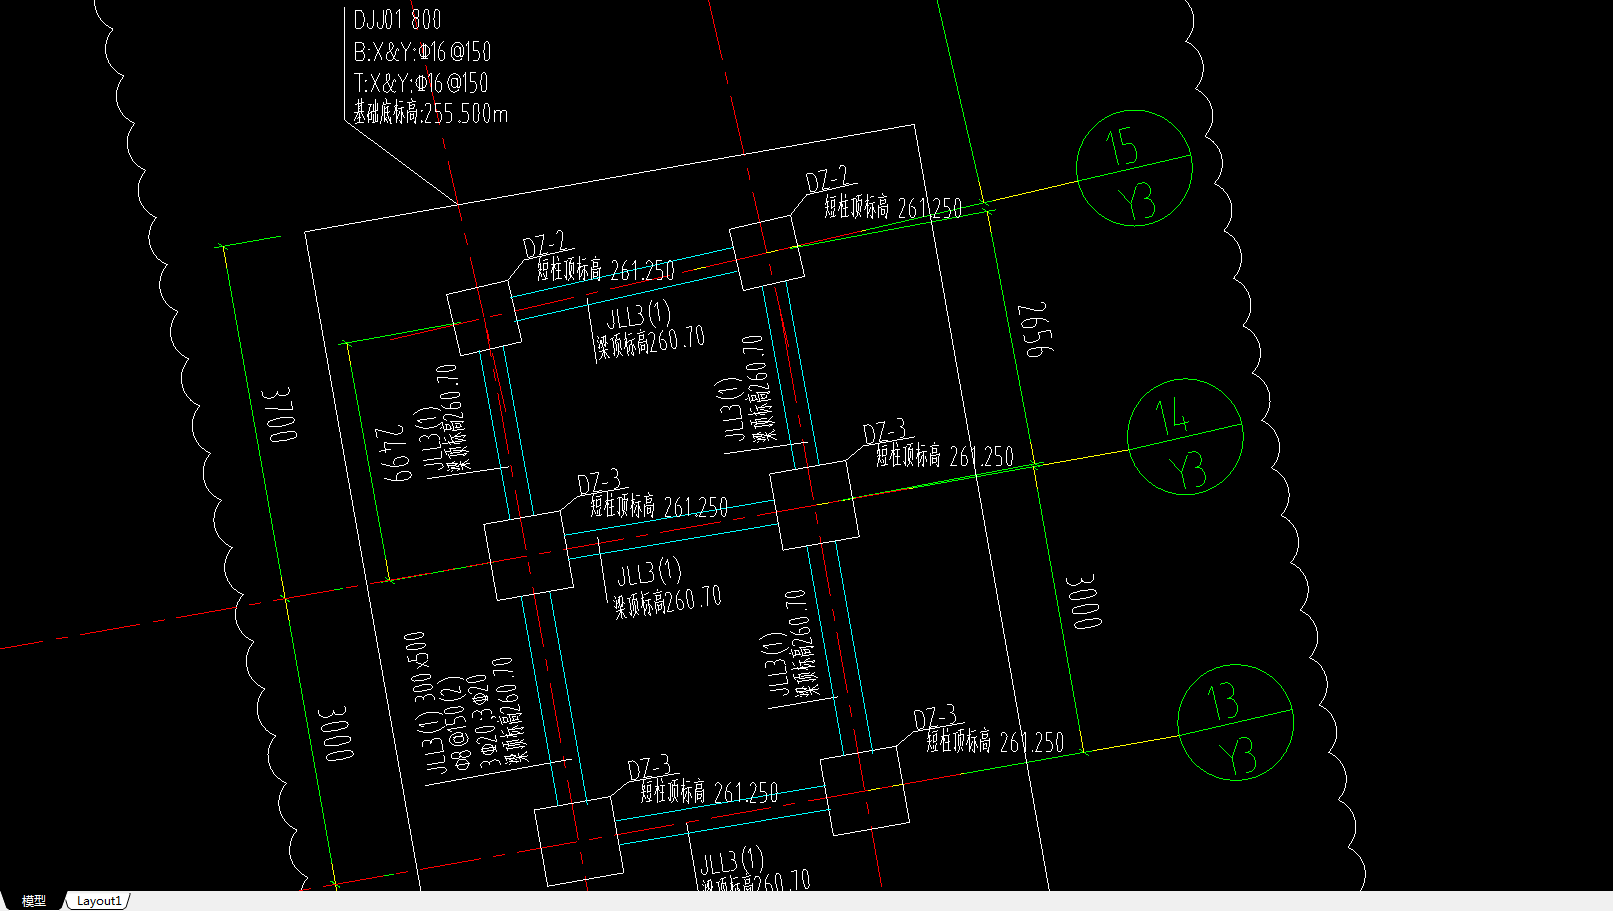Click the 3700 dimension text

(x=279, y=415)
